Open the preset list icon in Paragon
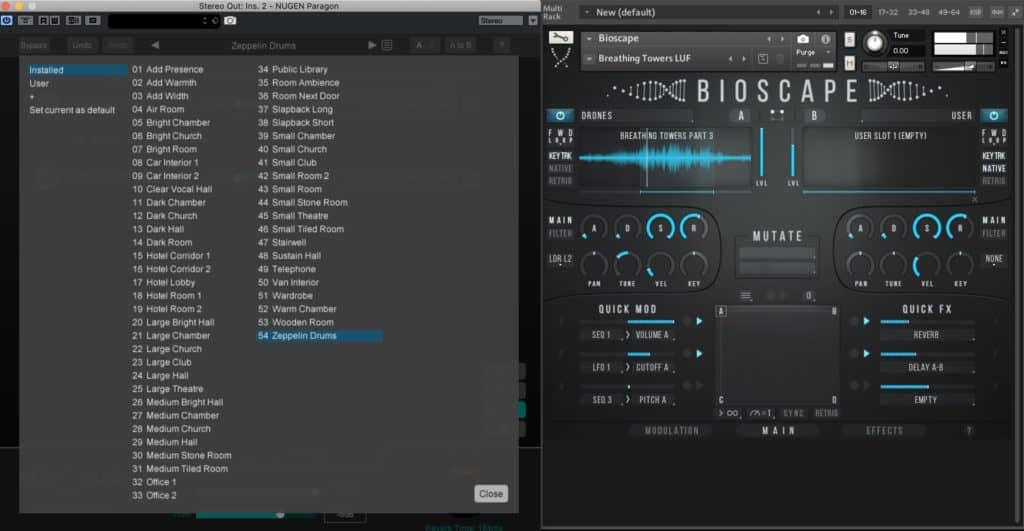 tap(387, 45)
